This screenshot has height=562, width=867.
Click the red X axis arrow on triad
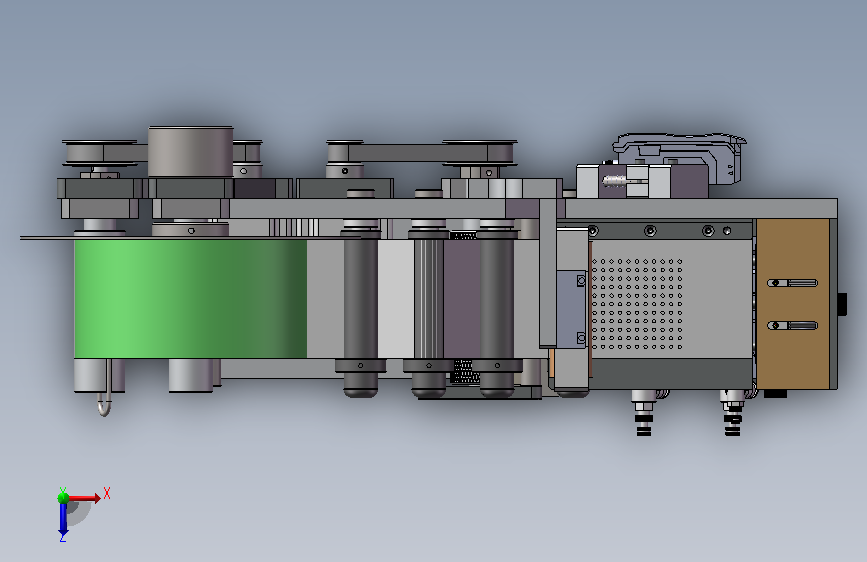coord(86,498)
